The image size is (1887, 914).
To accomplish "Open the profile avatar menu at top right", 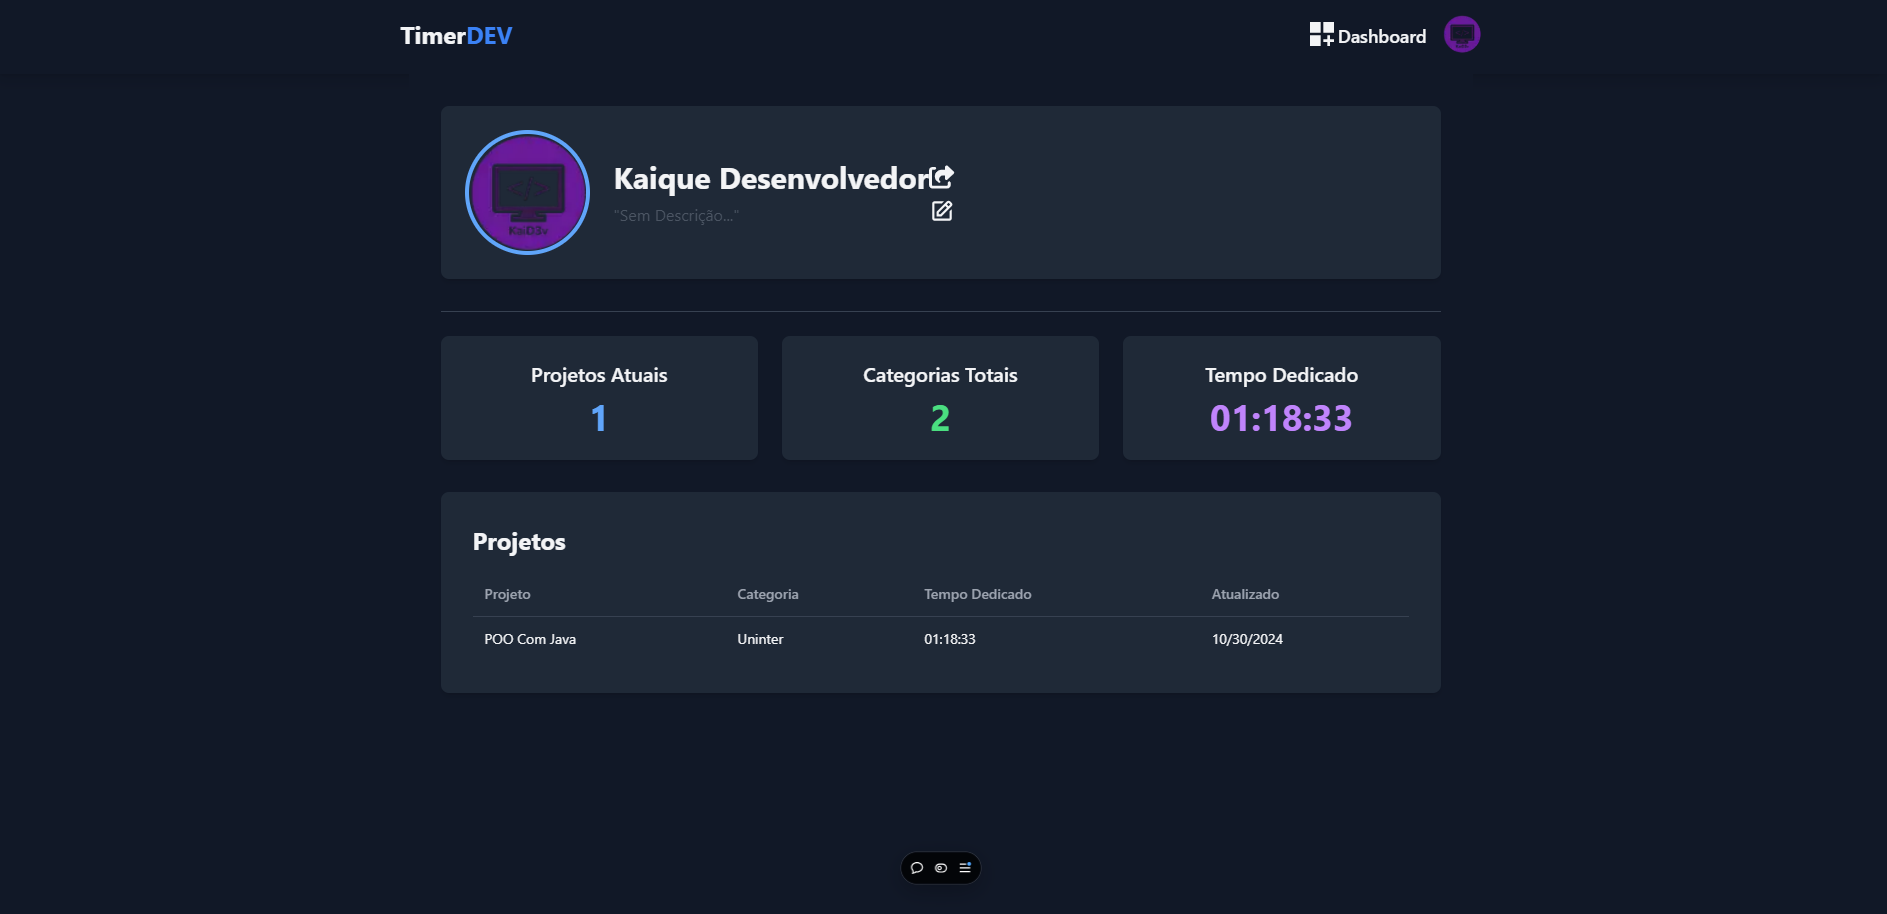I will [1461, 34].
